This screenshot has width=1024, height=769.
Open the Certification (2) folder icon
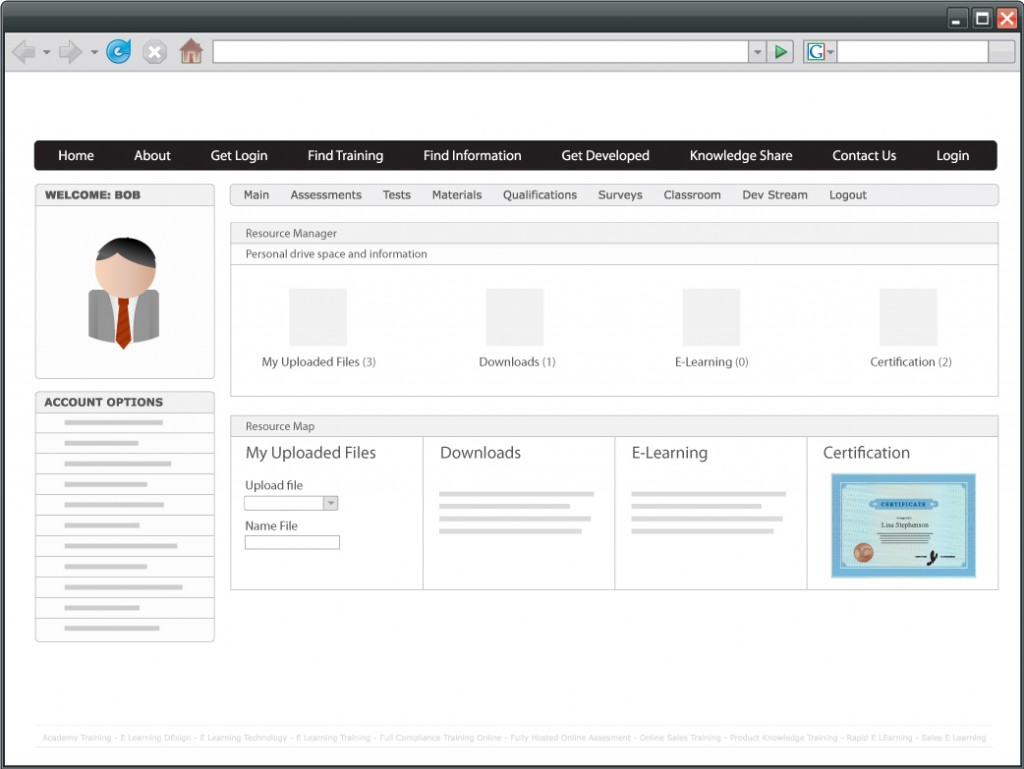(908, 317)
